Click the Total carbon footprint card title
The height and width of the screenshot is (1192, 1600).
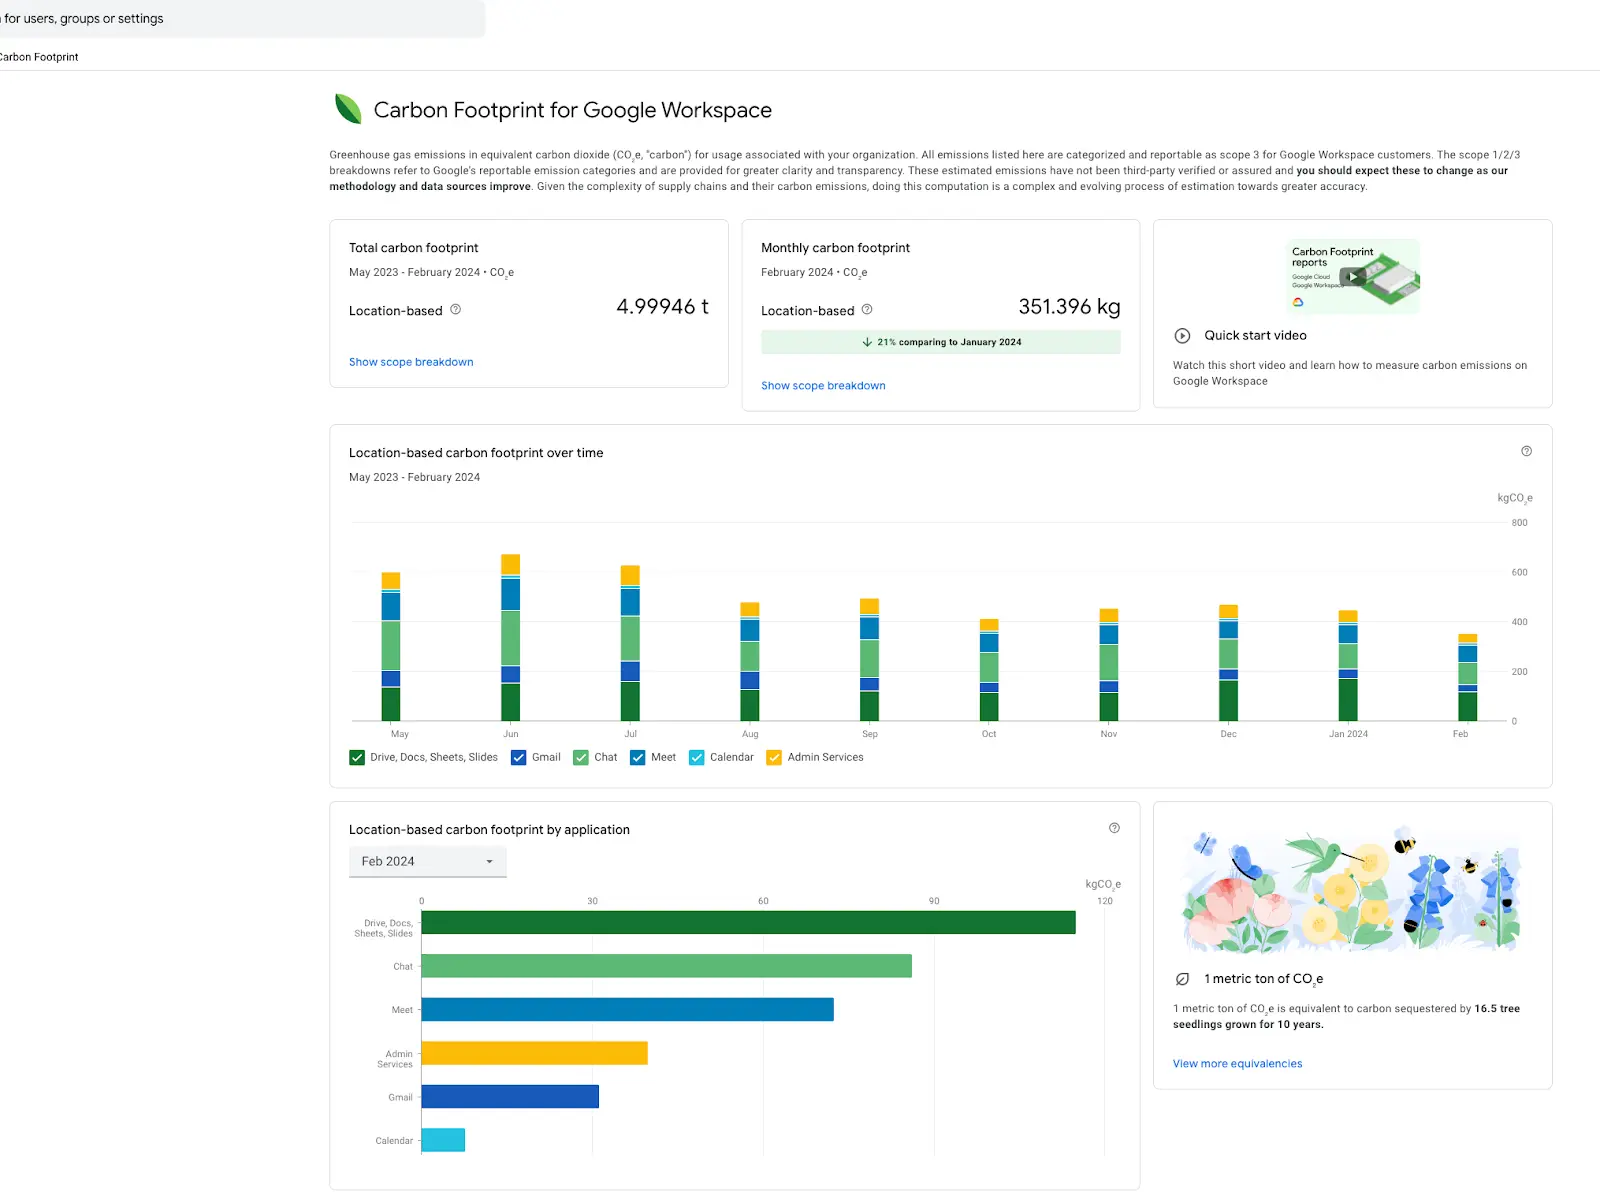coord(414,248)
